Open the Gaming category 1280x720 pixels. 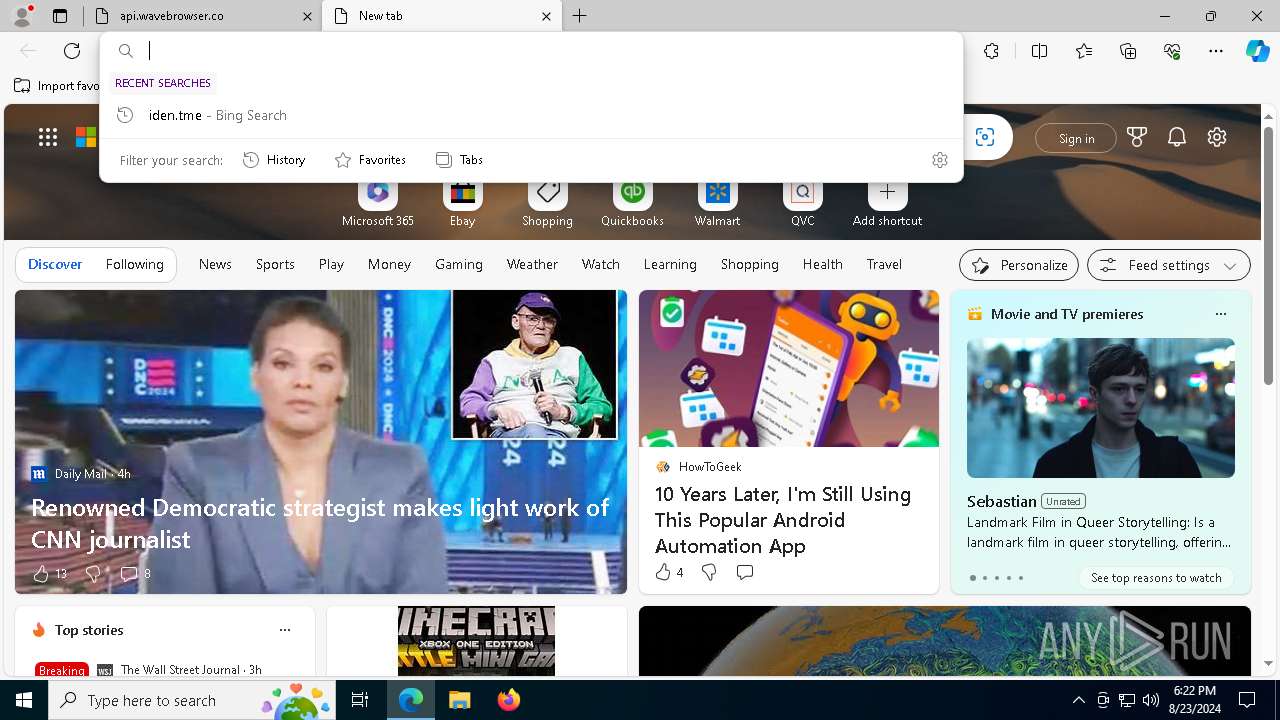point(459,264)
